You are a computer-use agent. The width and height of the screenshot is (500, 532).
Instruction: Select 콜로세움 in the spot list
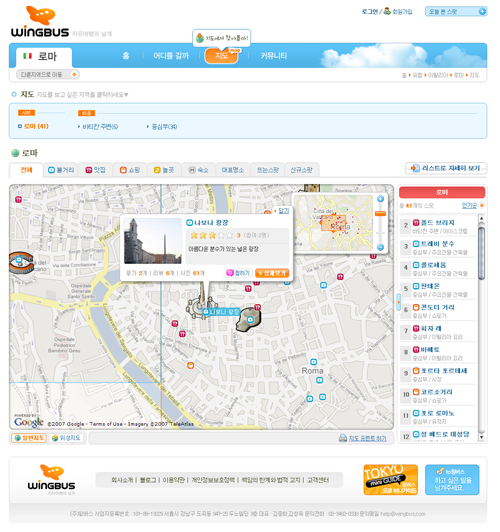tap(438, 269)
